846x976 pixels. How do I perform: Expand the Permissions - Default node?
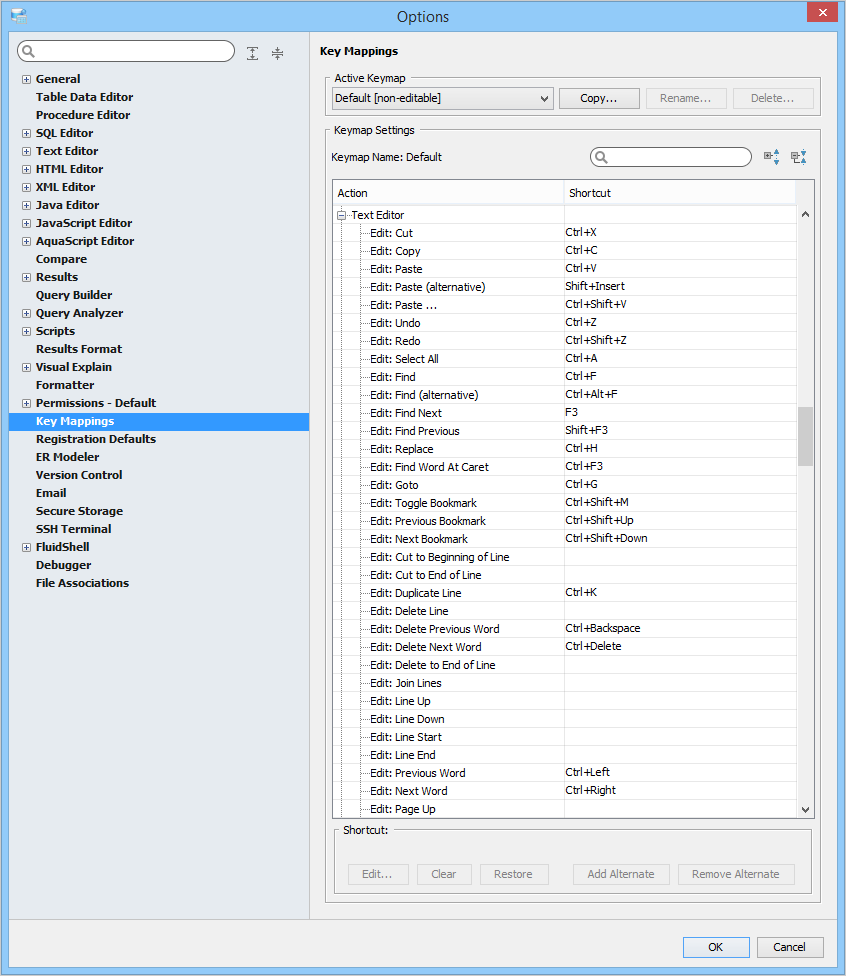pyautogui.click(x=26, y=404)
